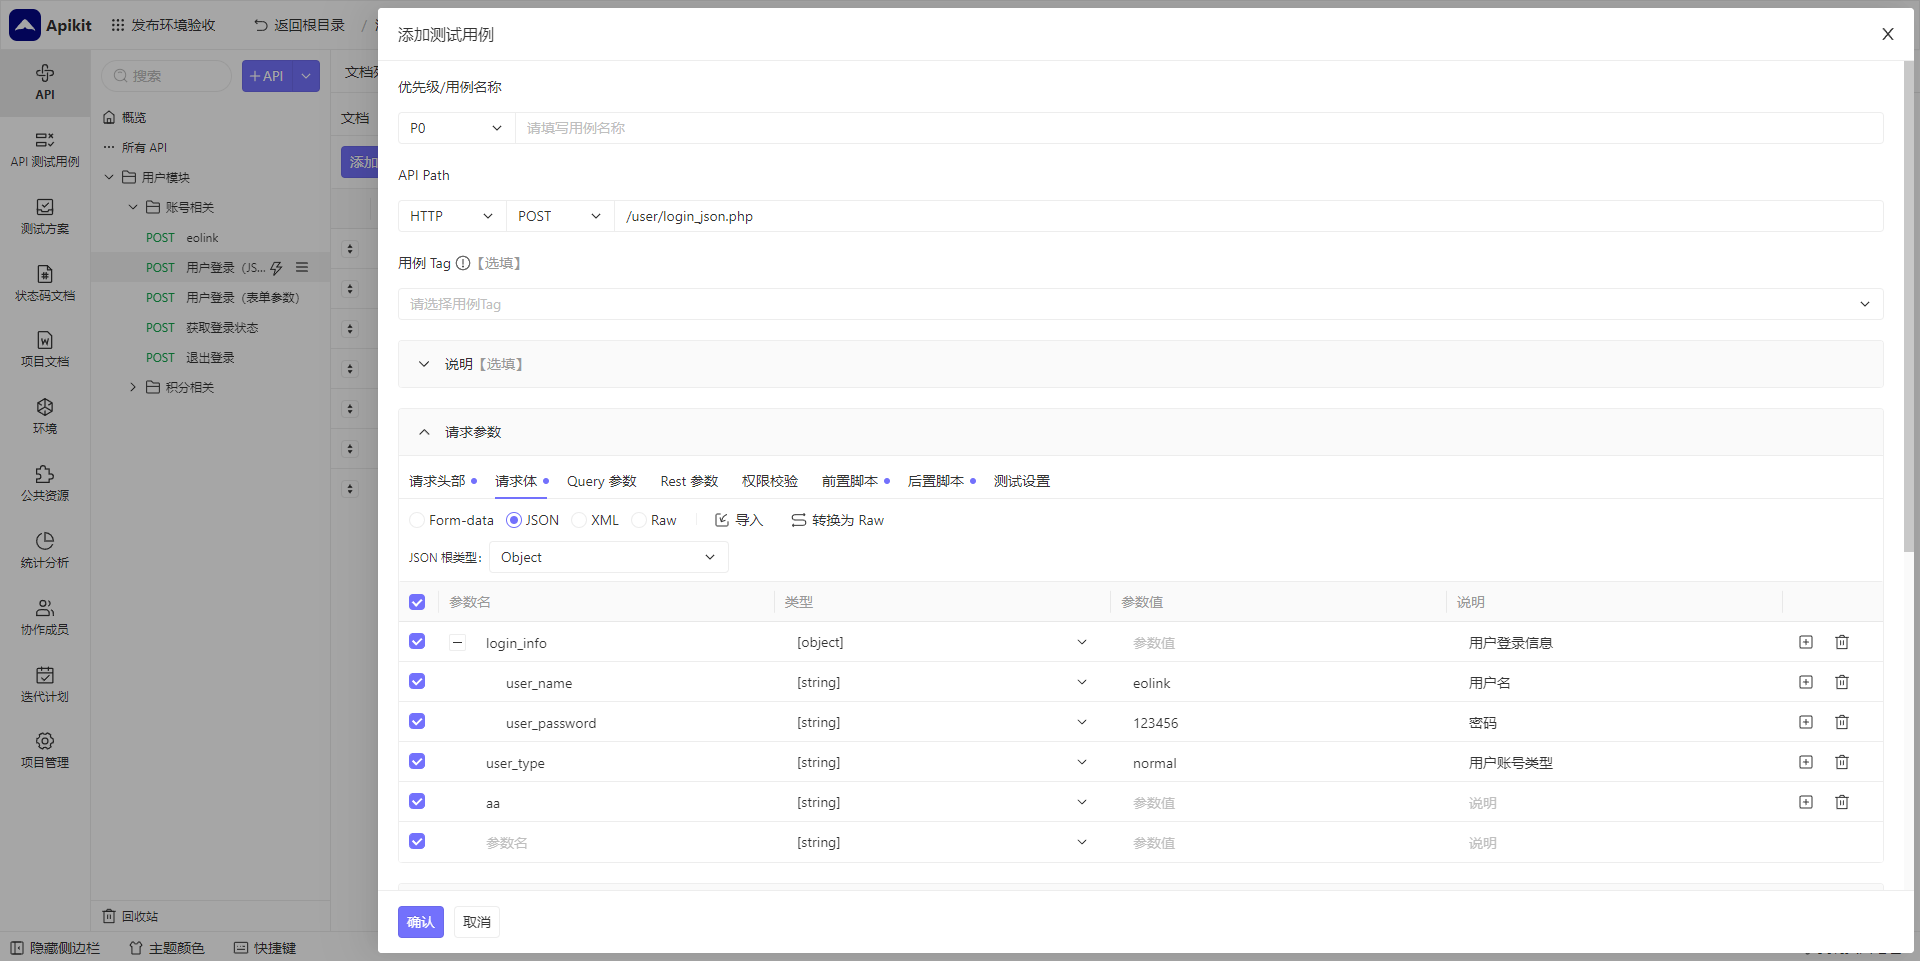Click 主题颜色 at the bottom
Viewport: 1920px width, 961px height.
pos(167,948)
